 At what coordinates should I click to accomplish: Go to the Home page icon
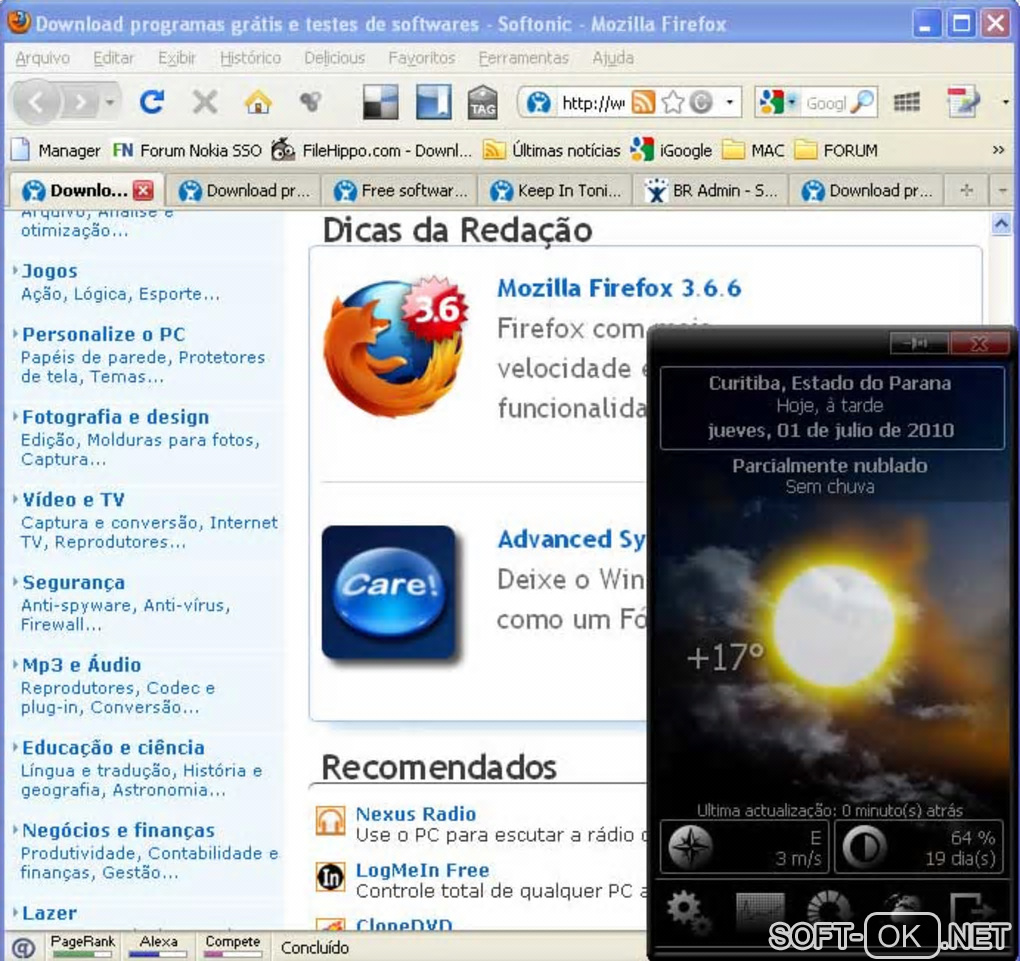[258, 102]
